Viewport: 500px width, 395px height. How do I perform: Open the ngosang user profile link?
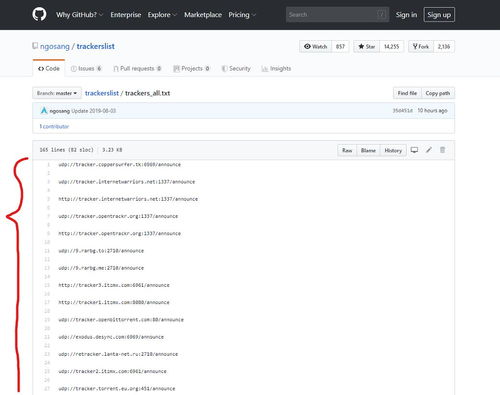pyautogui.click(x=55, y=46)
